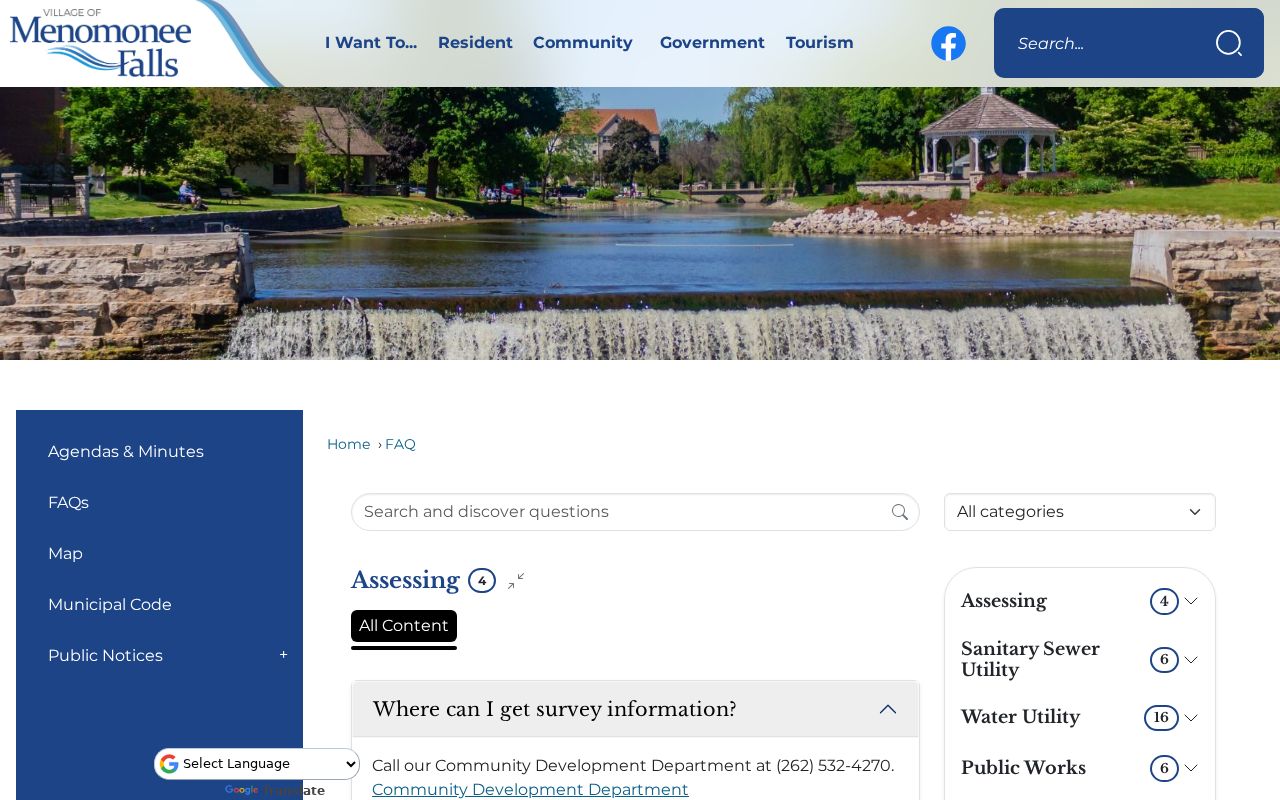1280x800 pixels.
Task: Follow the Community Development Department link
Action: [530, 790]
